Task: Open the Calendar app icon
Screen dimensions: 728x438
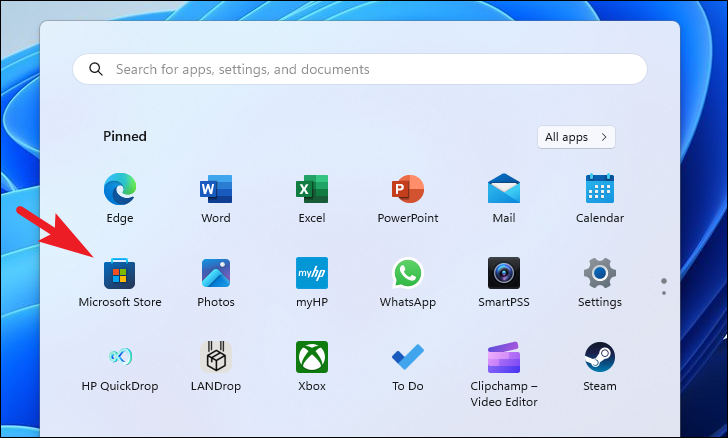Action: point(600,188)
